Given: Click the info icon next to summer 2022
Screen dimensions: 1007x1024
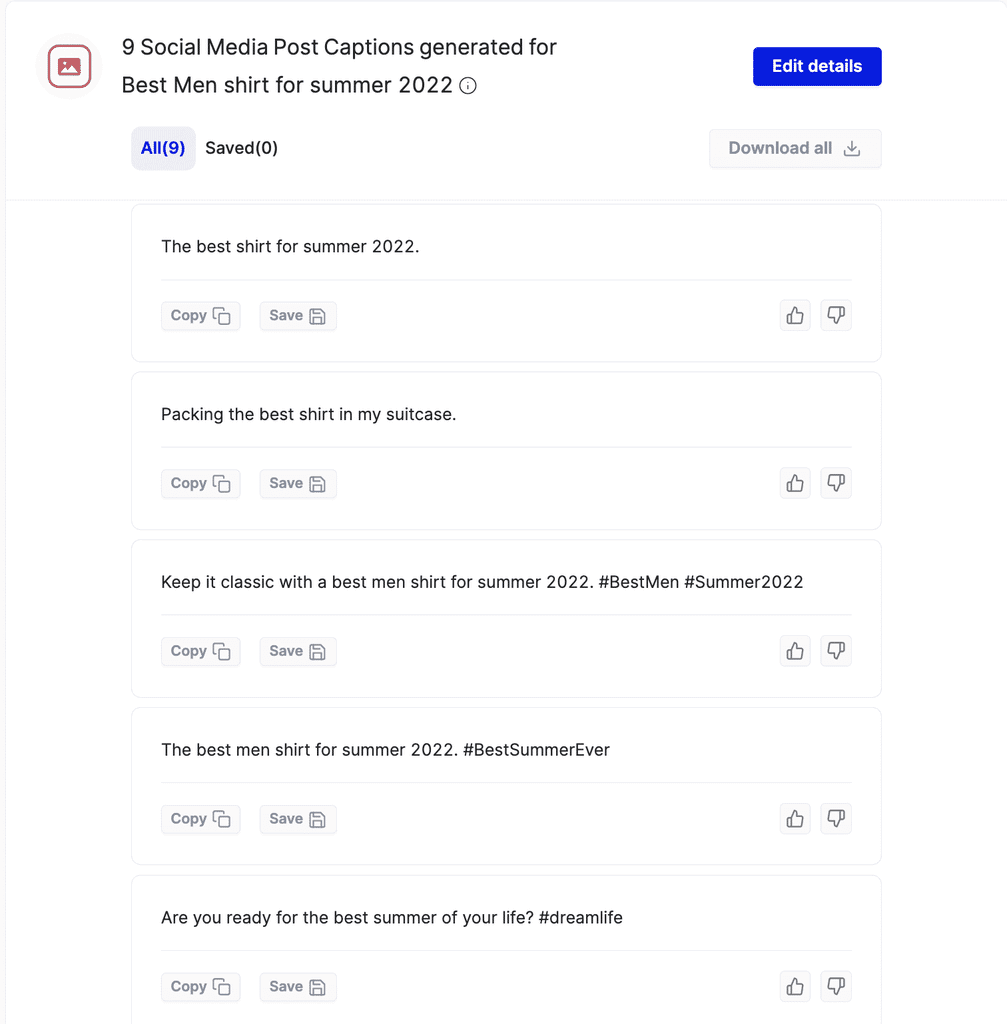Looking at the screenshot, I should point(468,86).
